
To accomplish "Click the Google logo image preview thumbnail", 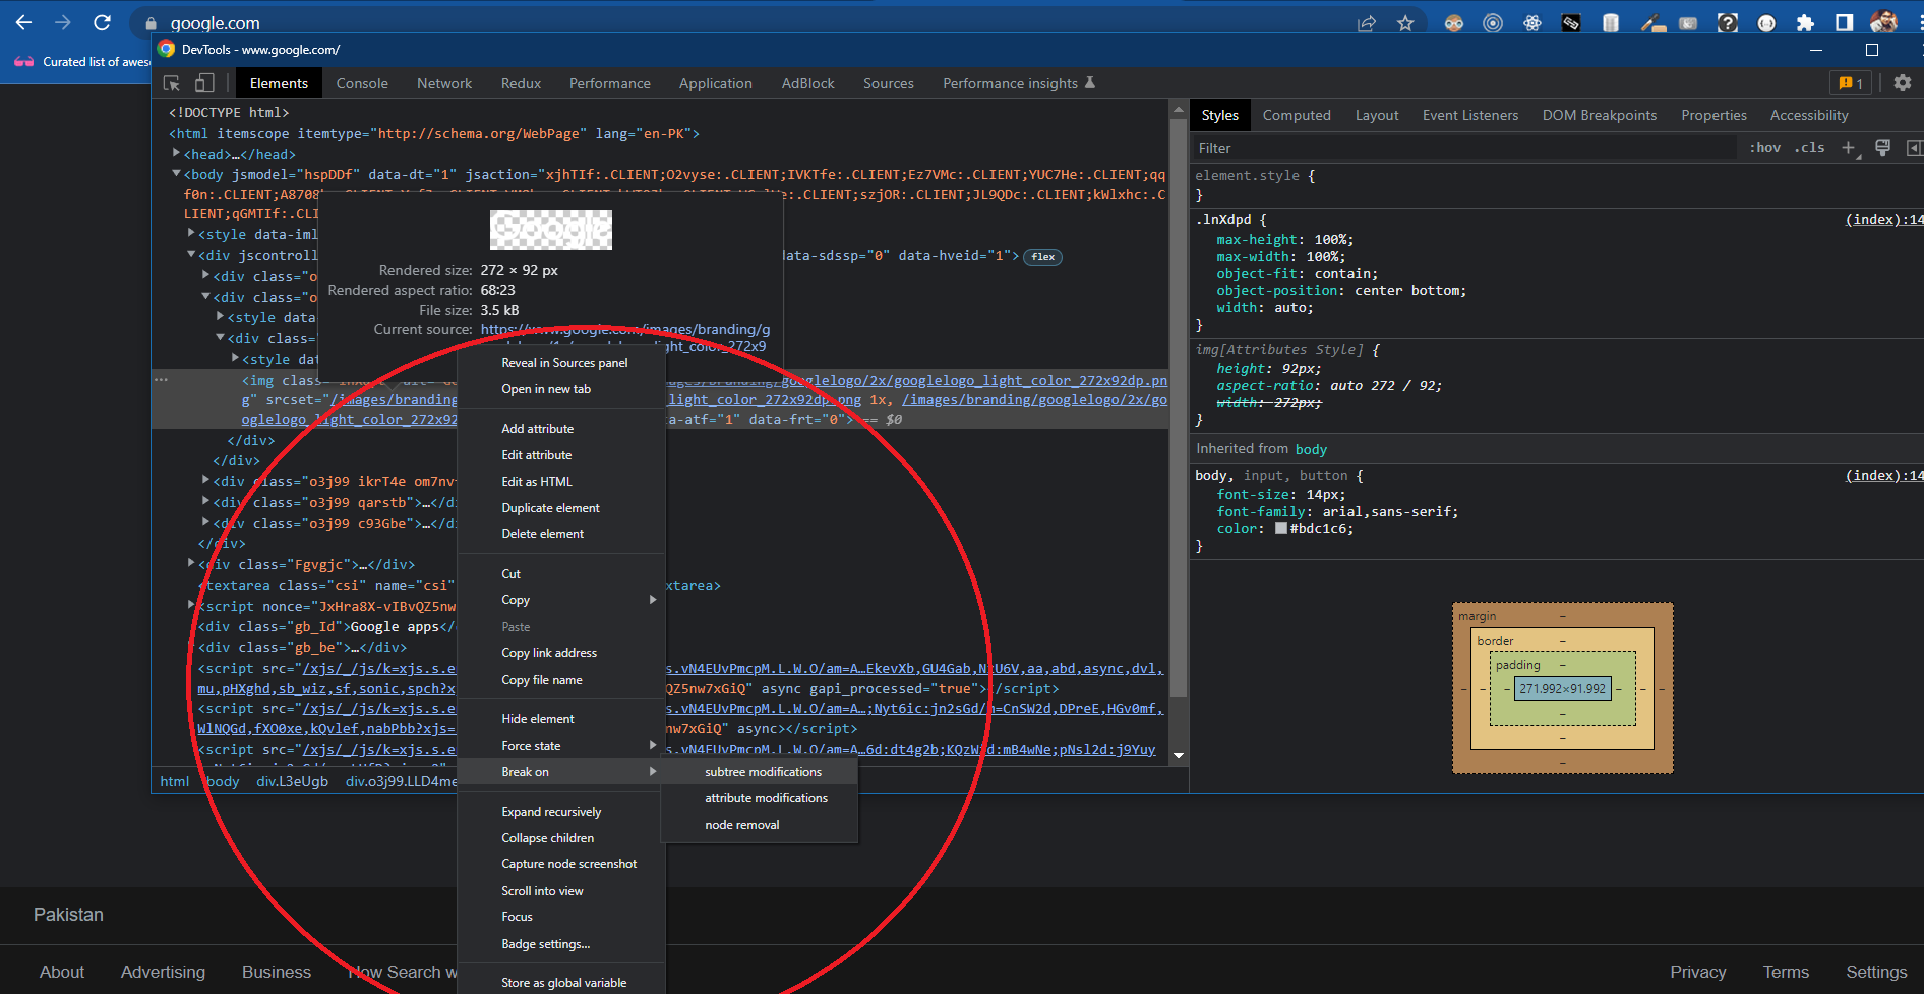I will pyautogui.click(x=550, y=230).
